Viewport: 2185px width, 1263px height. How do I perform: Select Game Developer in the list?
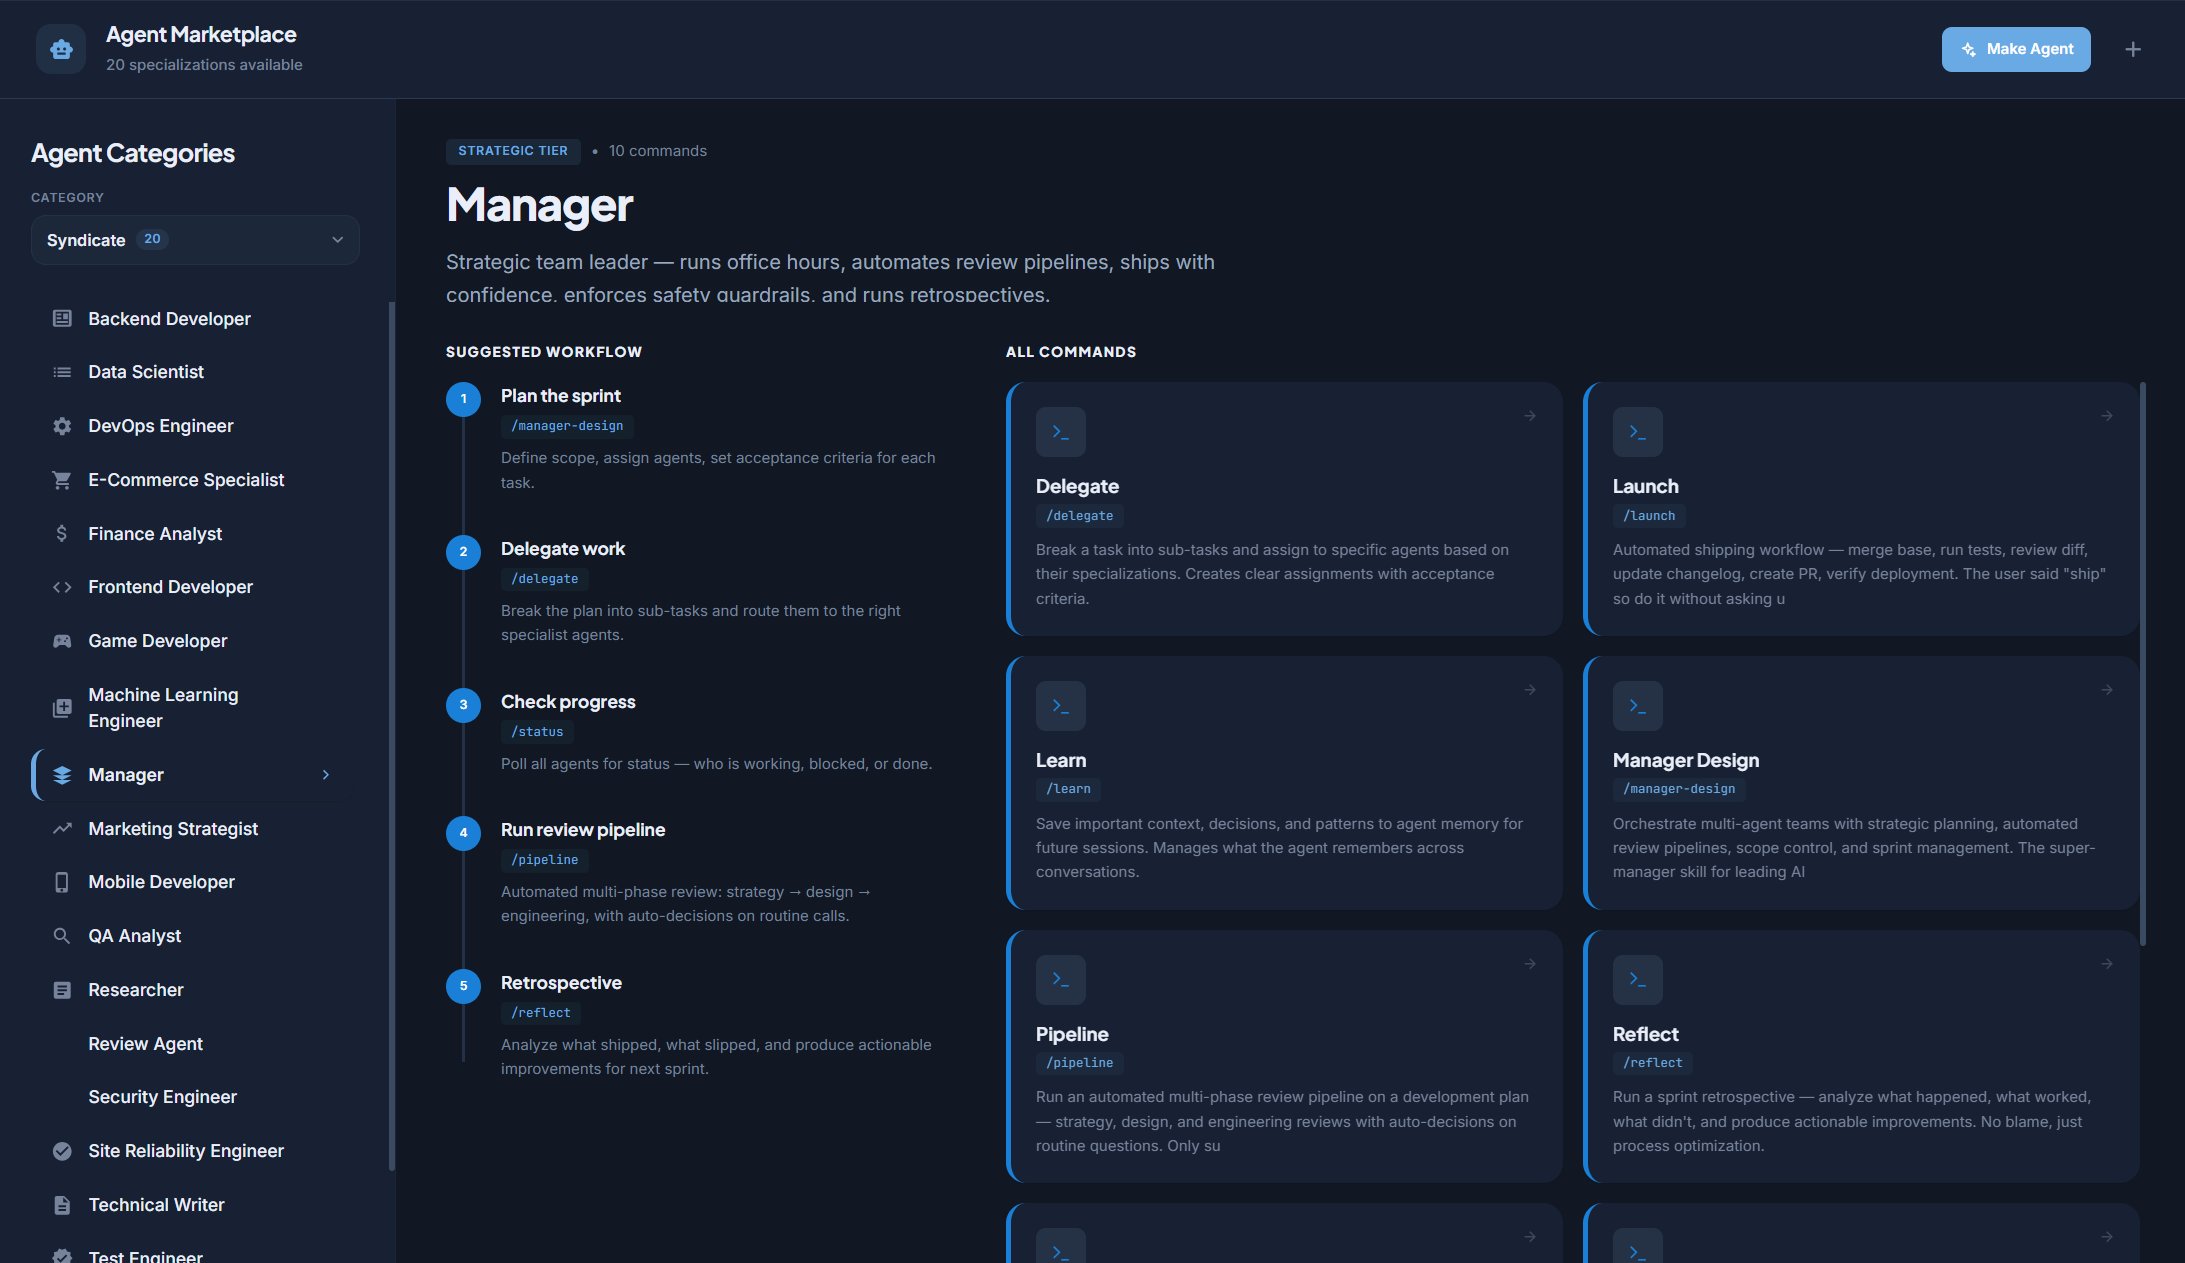[195, 641]
